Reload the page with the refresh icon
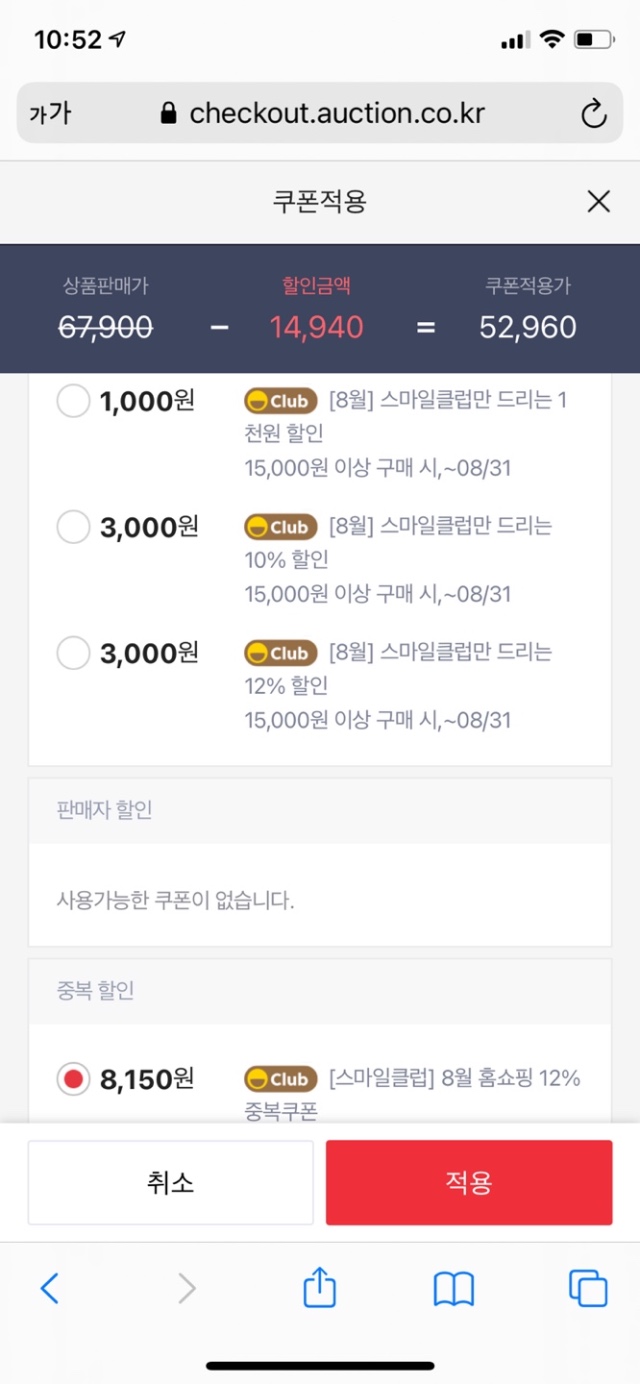 594,114
